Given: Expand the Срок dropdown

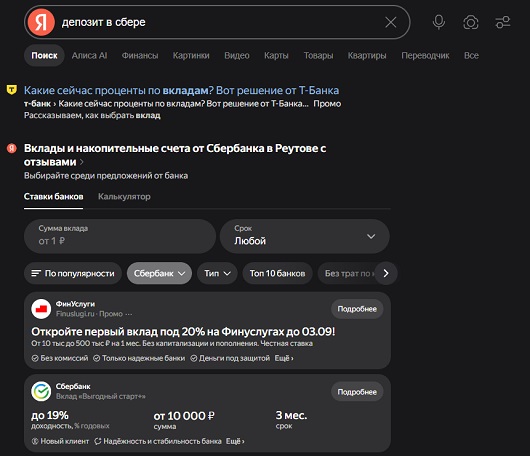Looking at the screenshot, I should 305,236.
